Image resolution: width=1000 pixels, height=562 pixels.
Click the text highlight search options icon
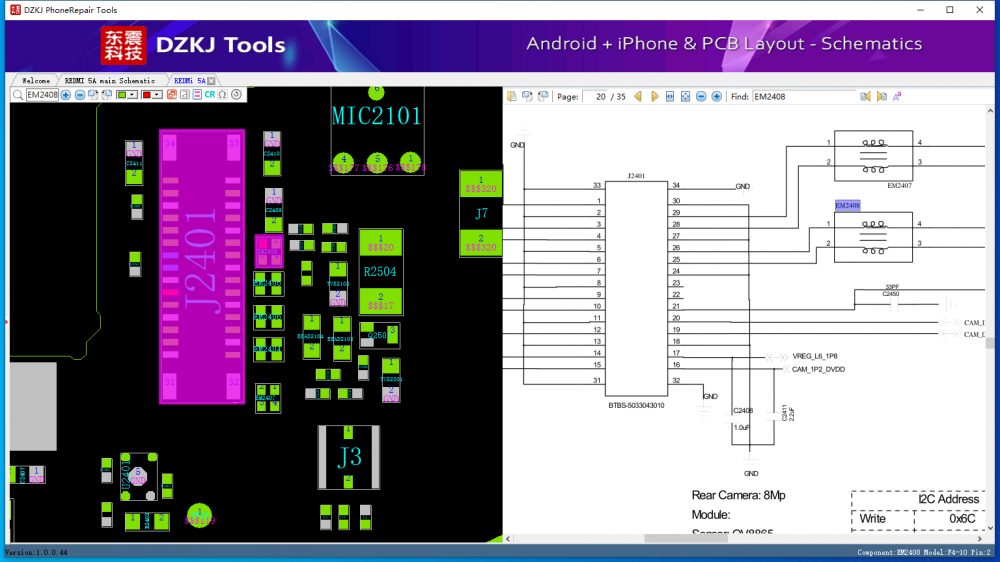tap(897, 96)
